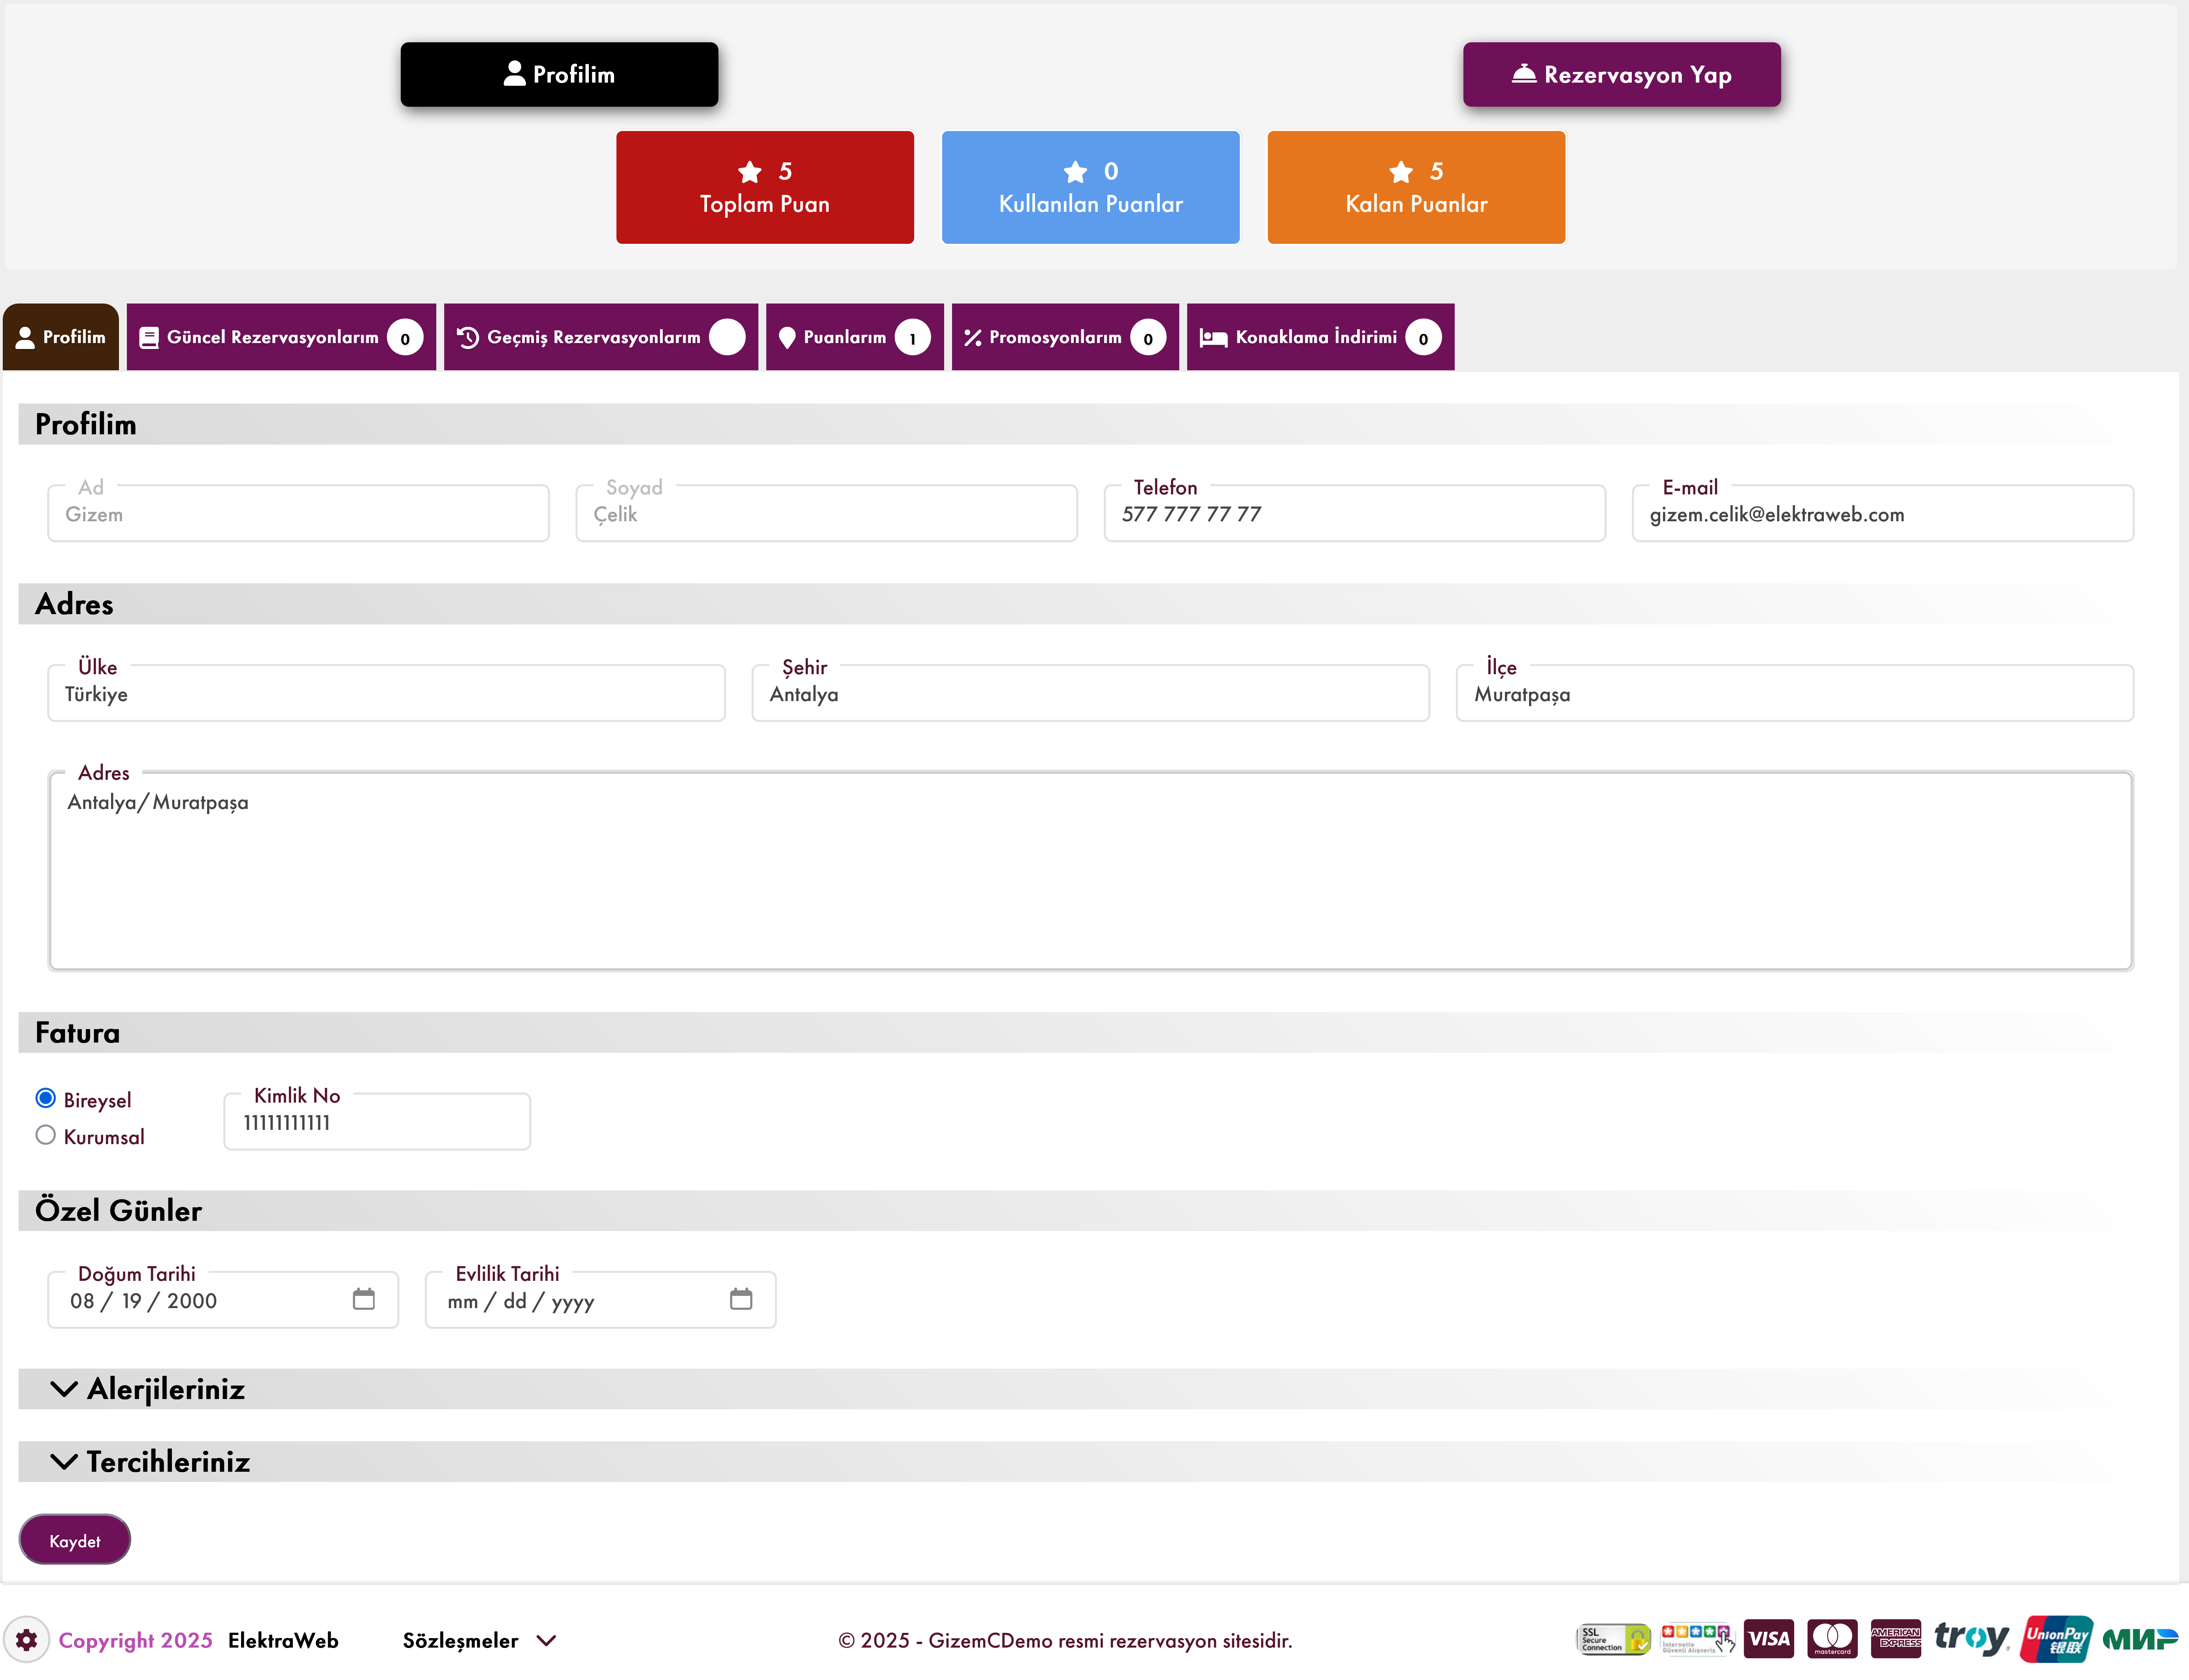Click the gear settings icon in footer

click(27, 1640)
